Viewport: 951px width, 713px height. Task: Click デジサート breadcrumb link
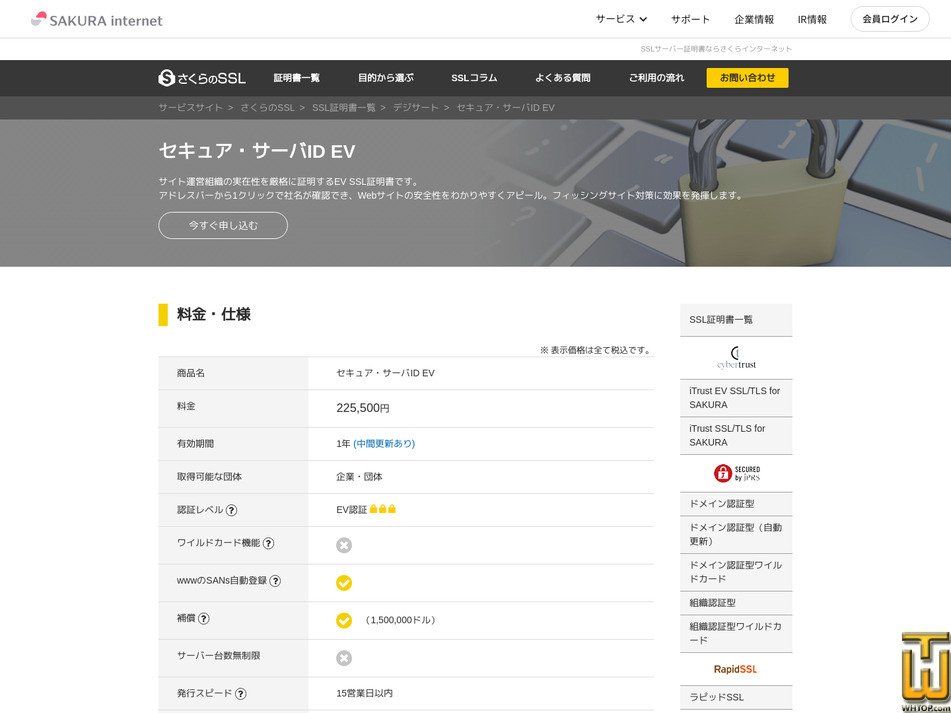point(415,107)
